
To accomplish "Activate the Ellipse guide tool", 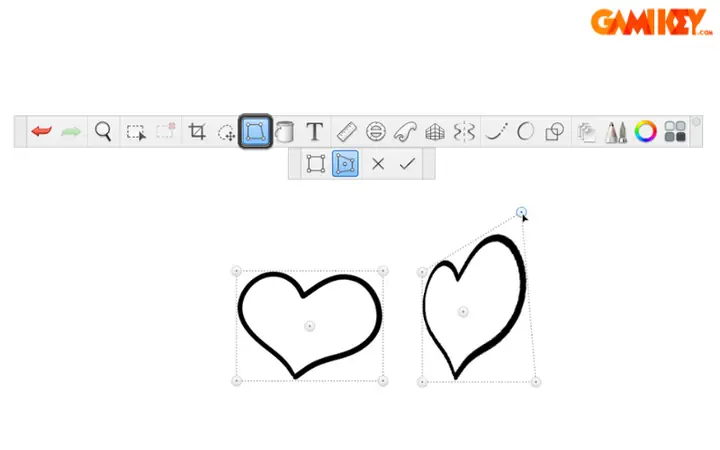I will tap(376, 131).
